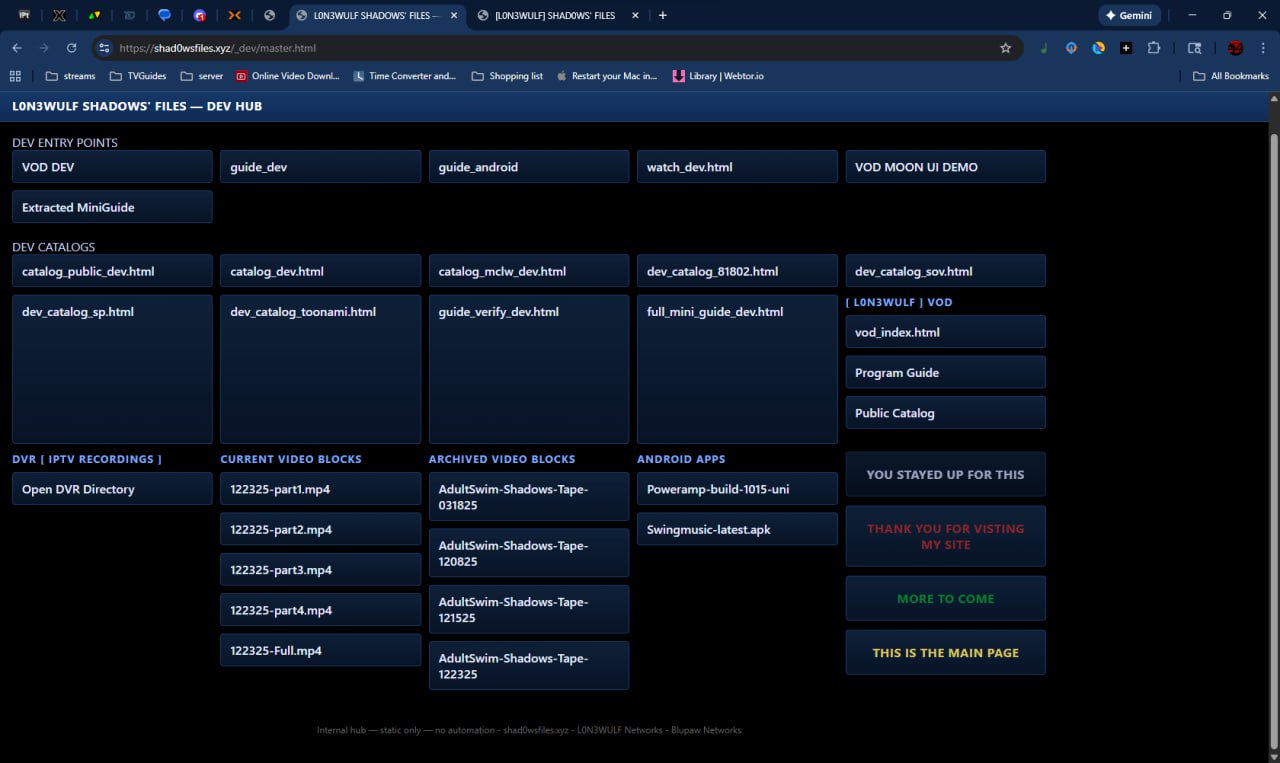Open the browser Extensions puzzle icon
1280x763 pixels.
pos(1153,48)
